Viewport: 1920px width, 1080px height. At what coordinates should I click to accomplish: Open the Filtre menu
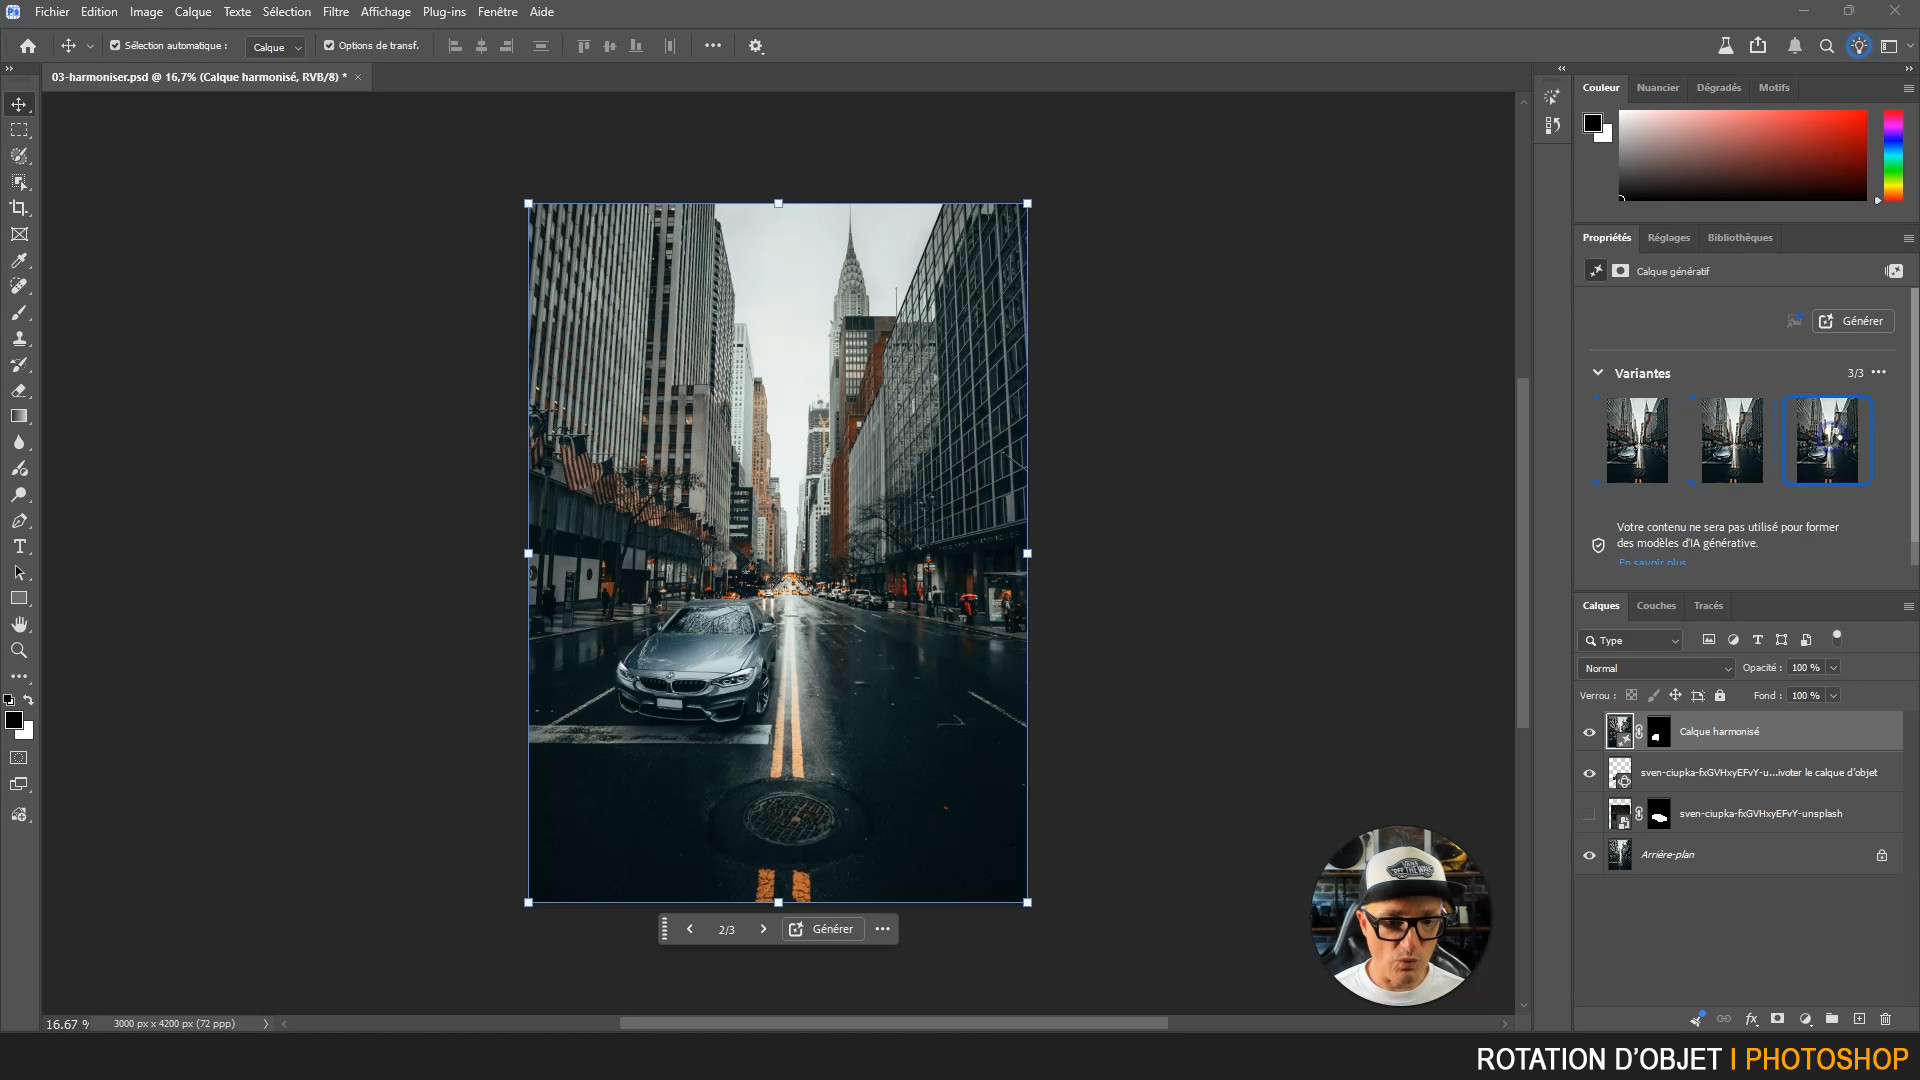335,12
